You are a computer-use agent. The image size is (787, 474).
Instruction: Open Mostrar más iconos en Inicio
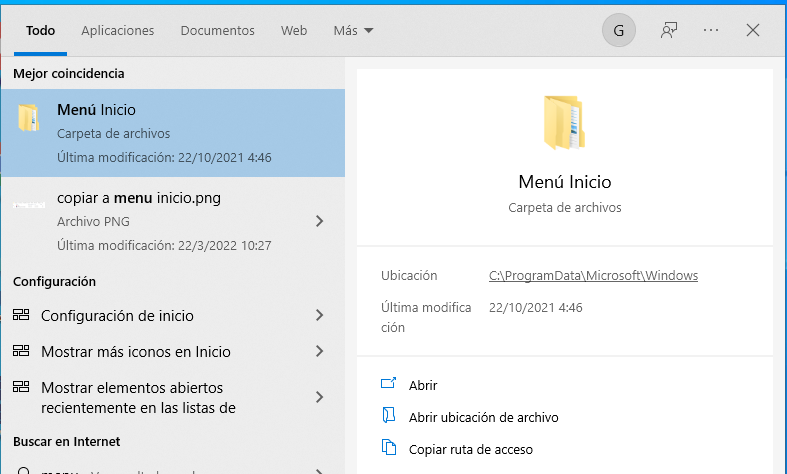point(173,351)
